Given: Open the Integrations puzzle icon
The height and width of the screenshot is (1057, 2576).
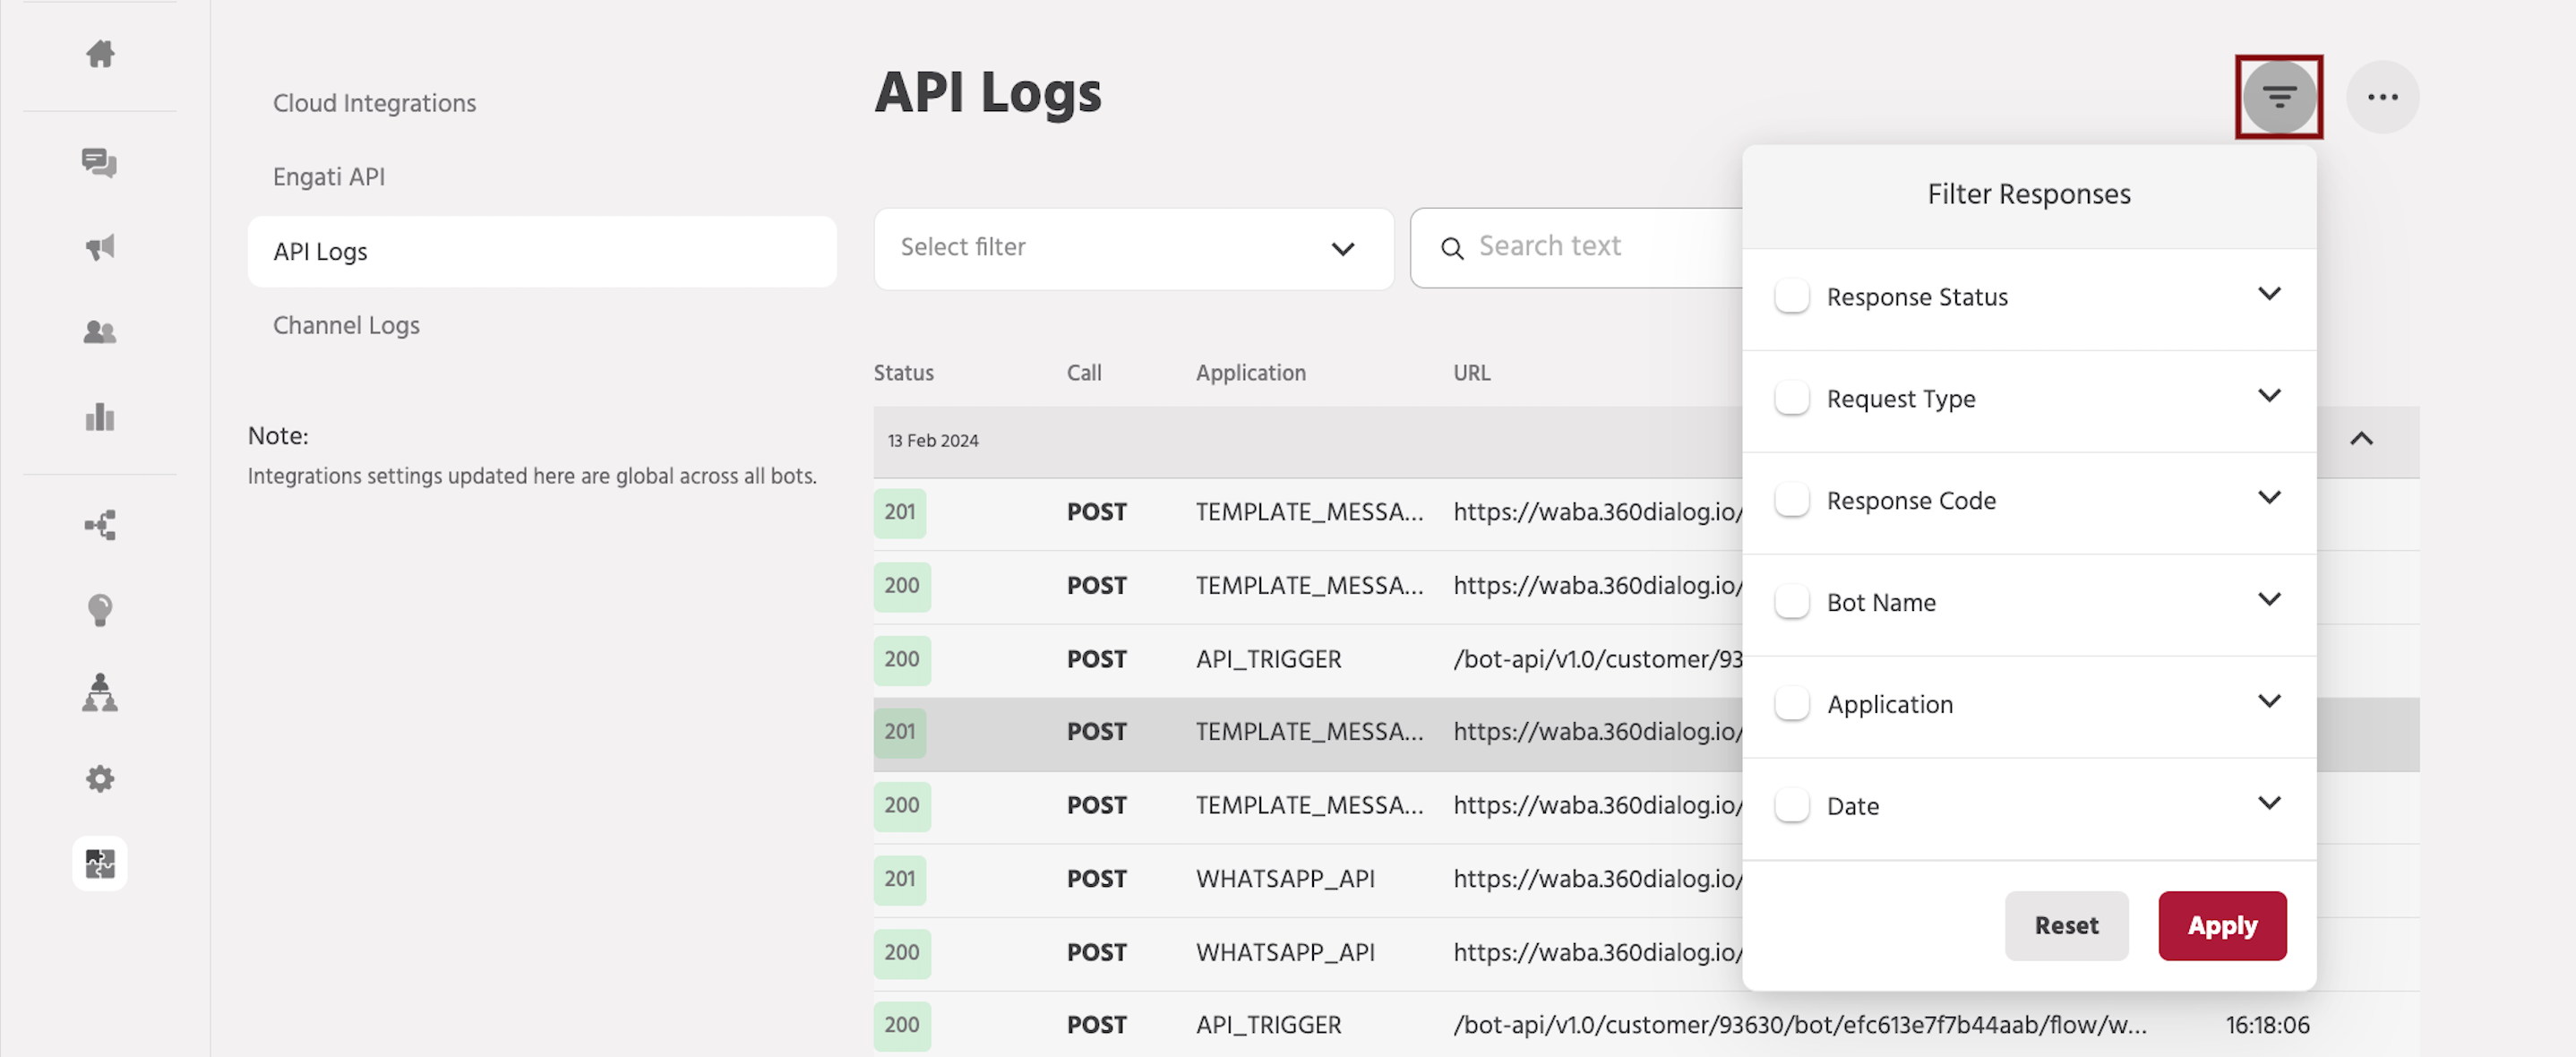Looking at the screenshot, I should click(x=100, y=863).
